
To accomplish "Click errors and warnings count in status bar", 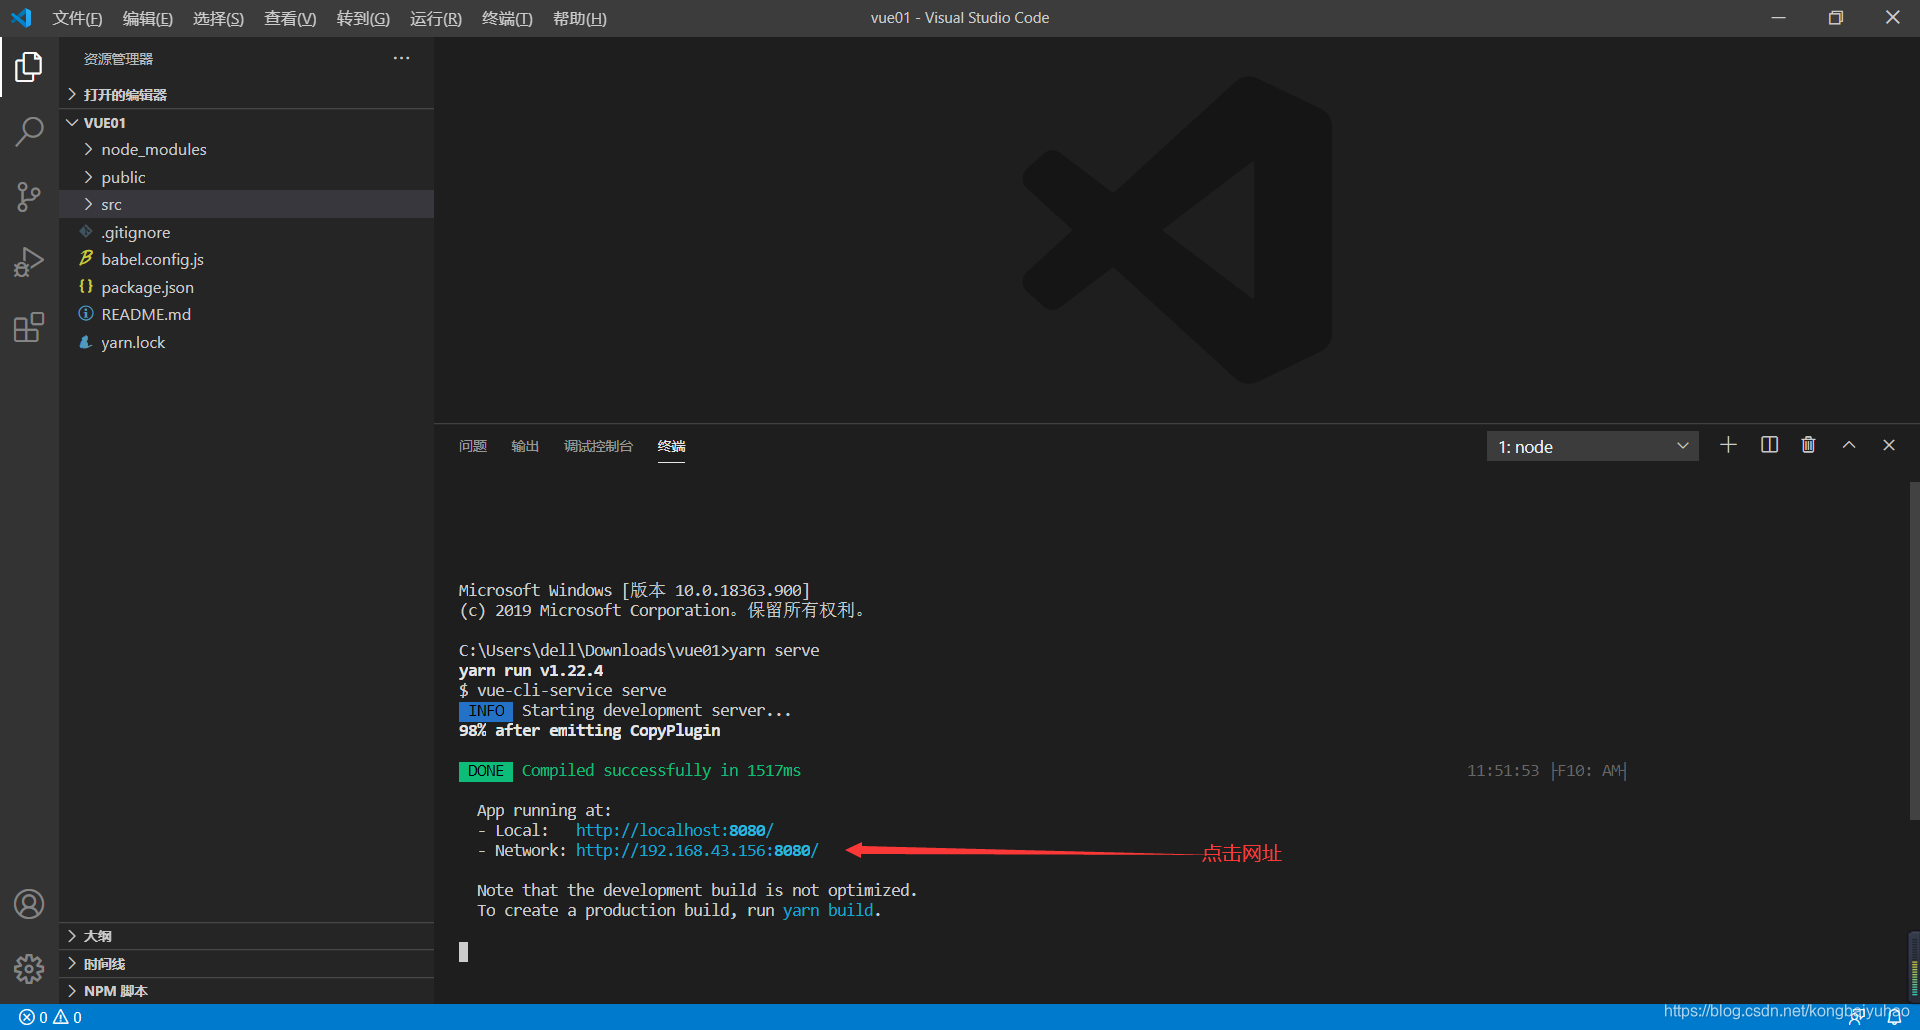I will (51, 1017).
